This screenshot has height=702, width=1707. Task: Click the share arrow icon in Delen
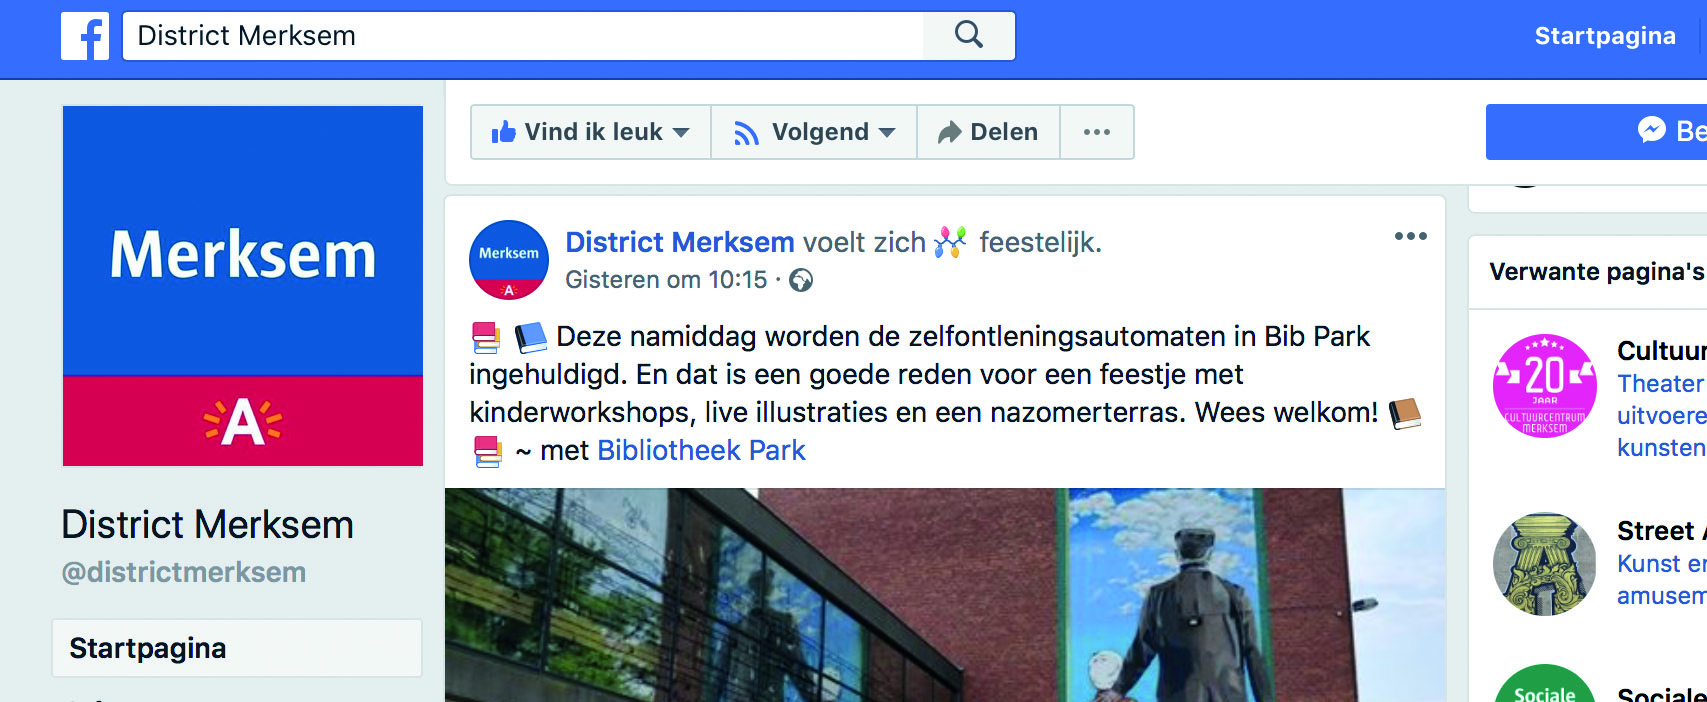949,132
